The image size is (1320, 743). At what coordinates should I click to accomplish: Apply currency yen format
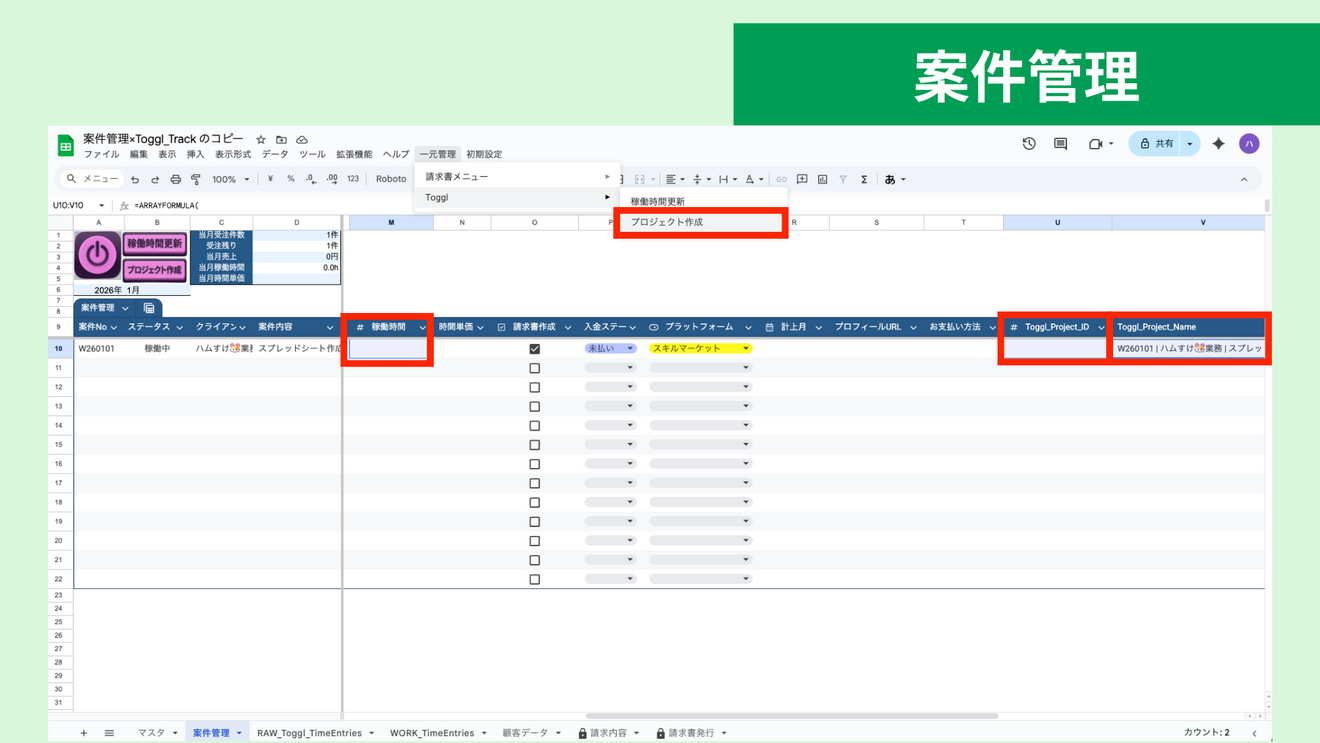pos(270,179)
